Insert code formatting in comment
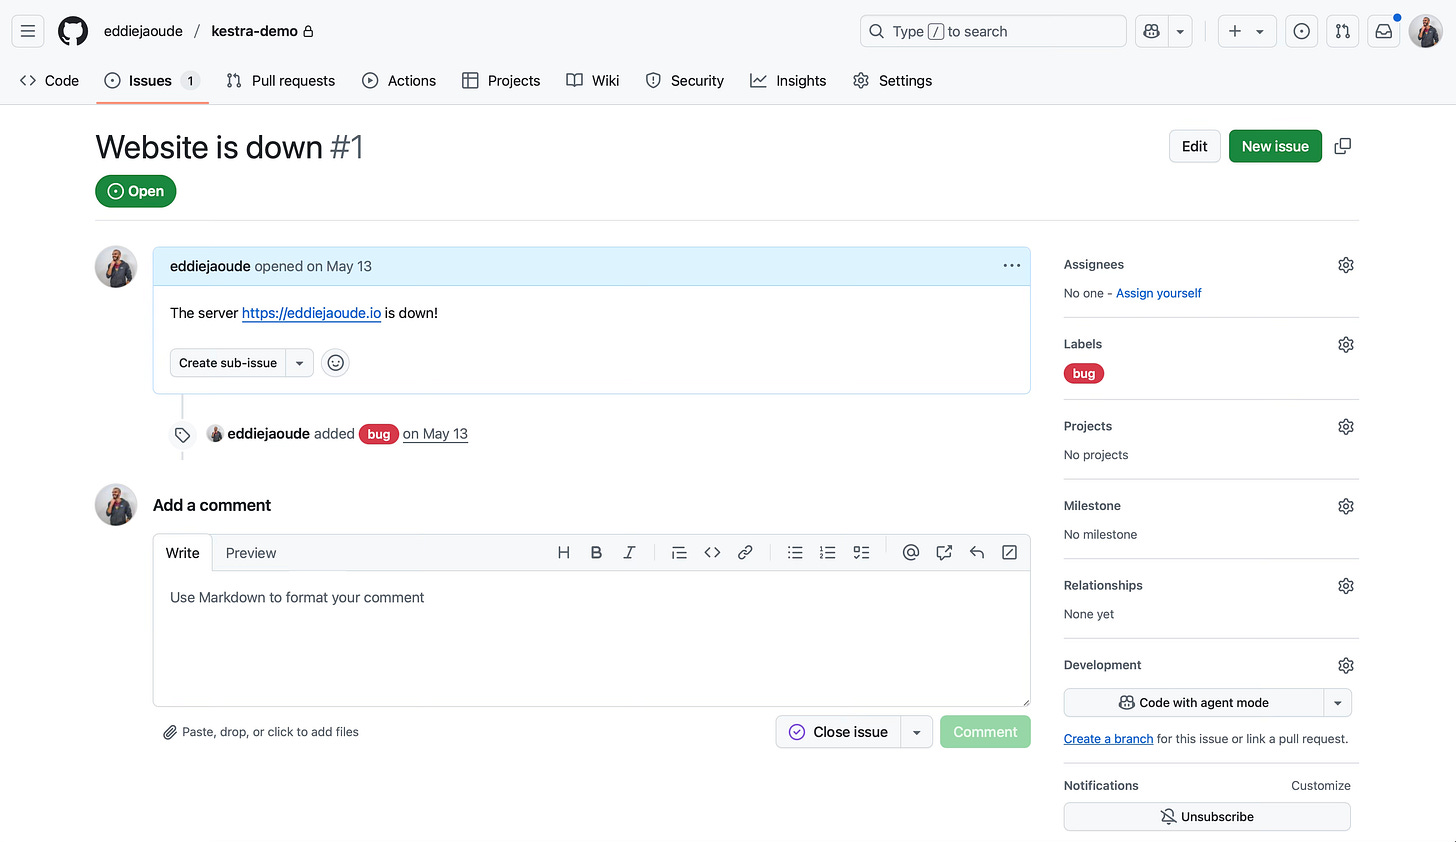This screenshot has height=842, width=1456. click(712, 553)
